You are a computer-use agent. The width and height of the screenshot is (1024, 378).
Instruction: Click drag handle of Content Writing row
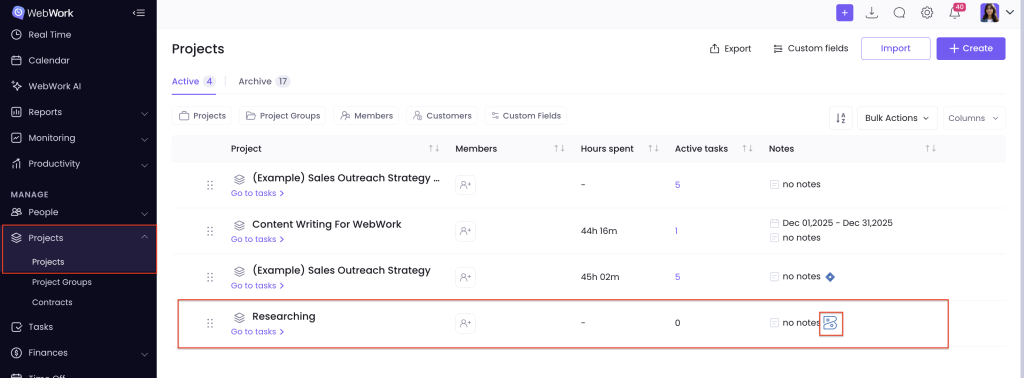coord(210,231)
